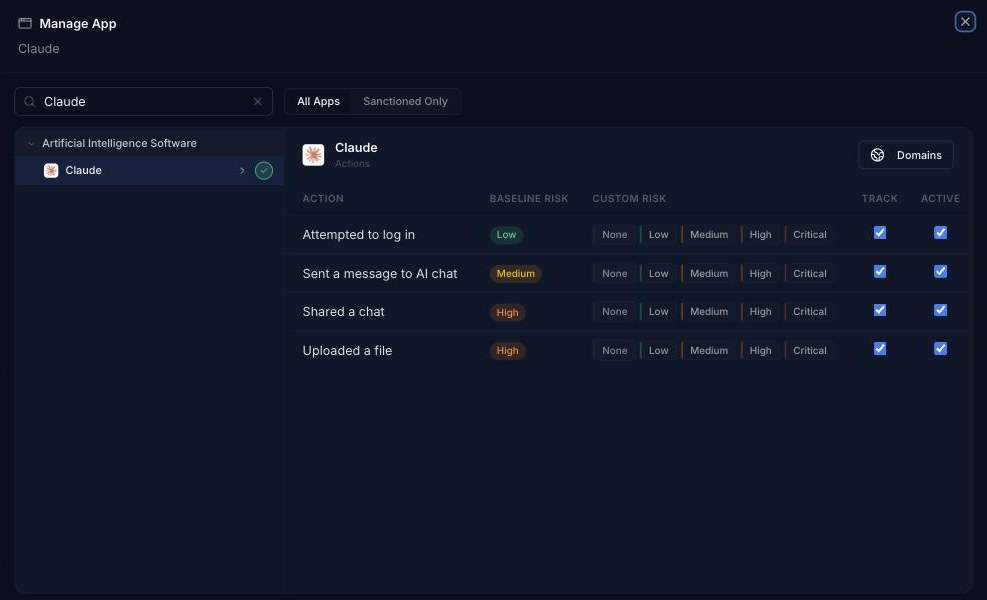The height and width of the screenshot is (600, 987).
Task: Set Shared a chat custom risk Critical
Action: tap(809, 312)
